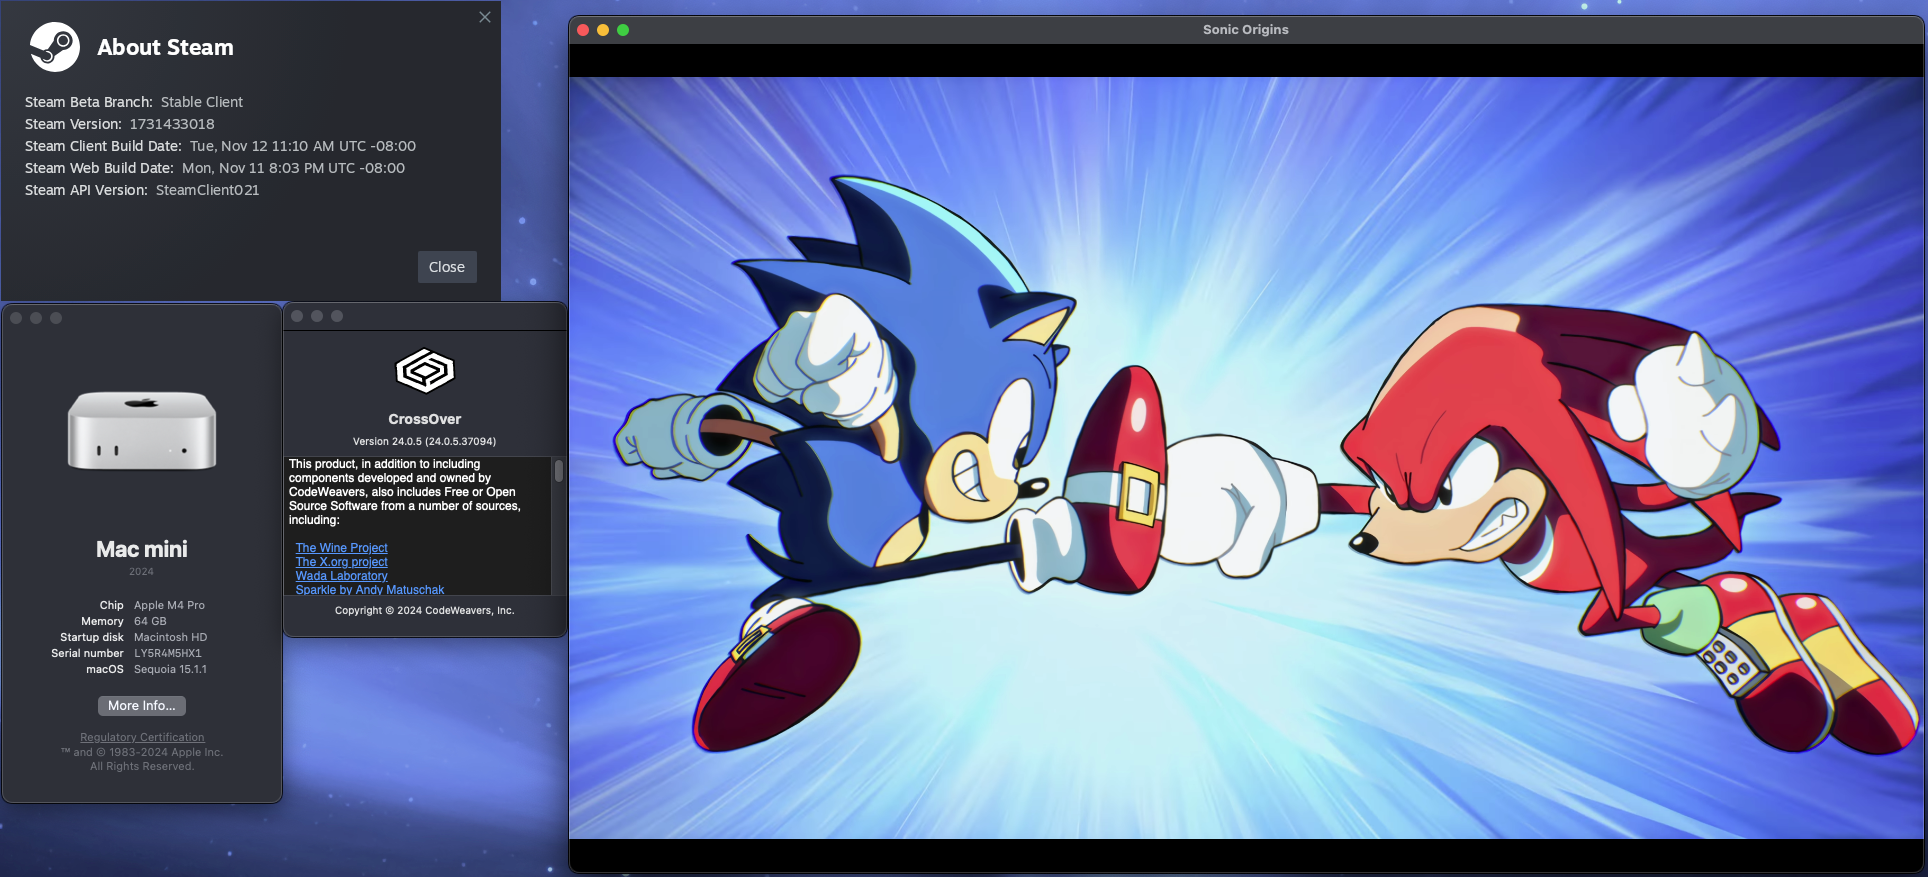The image size is (1928, 877).
Task: Click Steam Client Build Date value Tue, Nov 12
Action: tap(303, 146)
